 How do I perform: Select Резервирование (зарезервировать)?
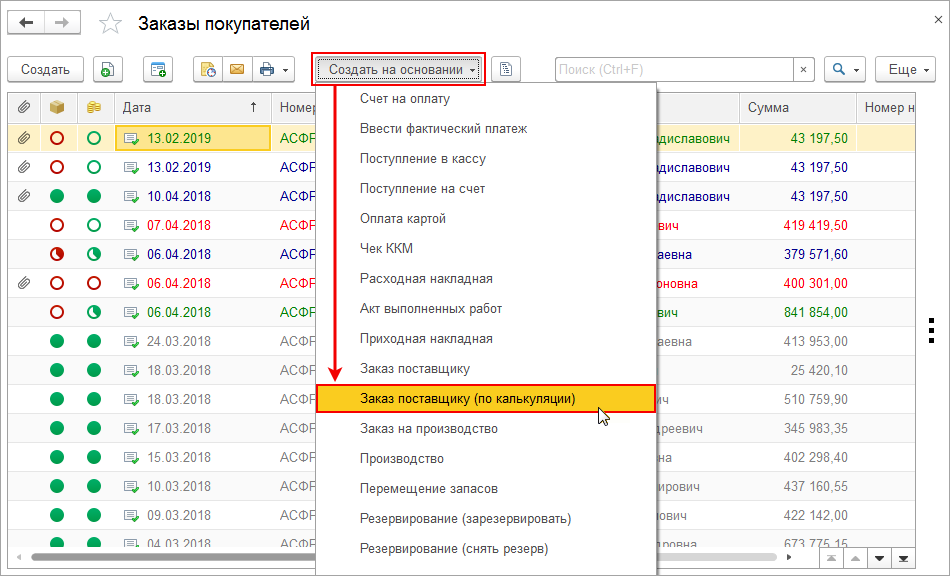pos(465,518)
